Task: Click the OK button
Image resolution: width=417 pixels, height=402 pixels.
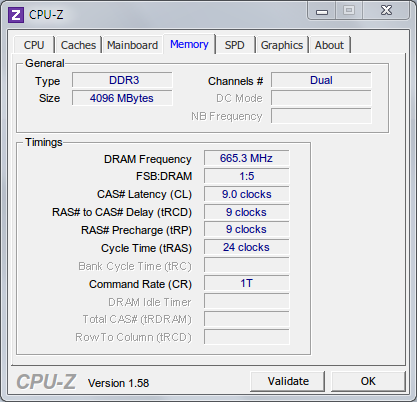Action: click(368, 381)
